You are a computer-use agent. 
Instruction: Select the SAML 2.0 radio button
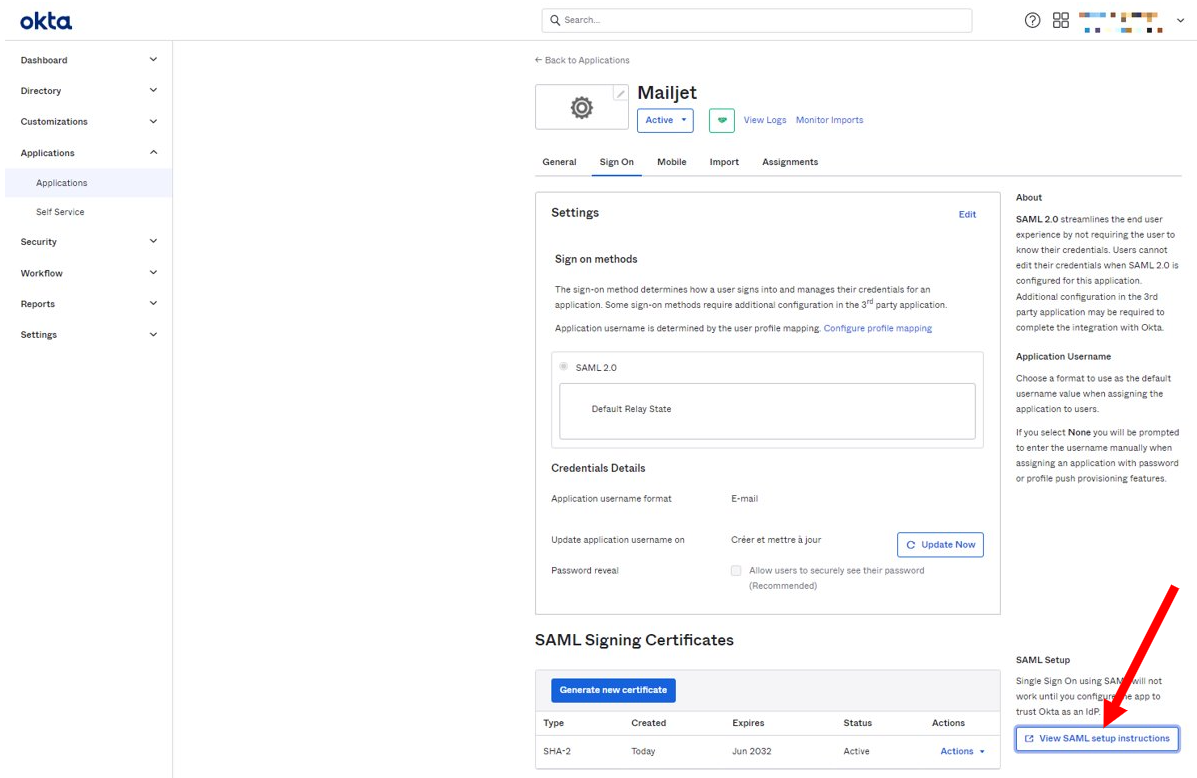point(563,366)
